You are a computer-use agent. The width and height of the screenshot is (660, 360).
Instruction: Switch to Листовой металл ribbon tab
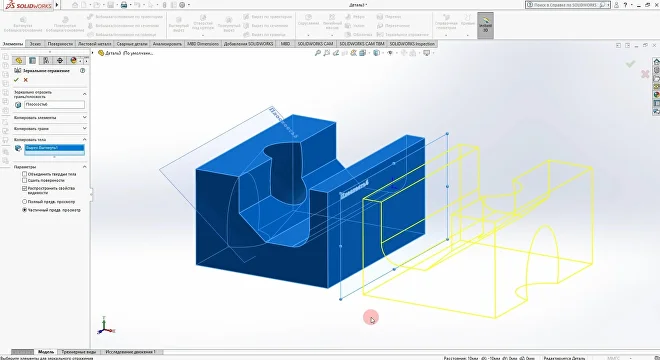95,44
